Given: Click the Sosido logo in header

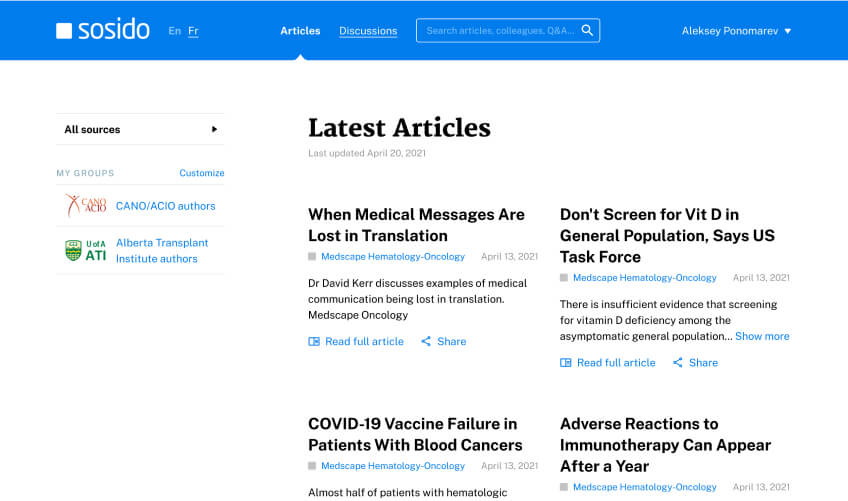Looking at the screenshot, I should [103, 31].
